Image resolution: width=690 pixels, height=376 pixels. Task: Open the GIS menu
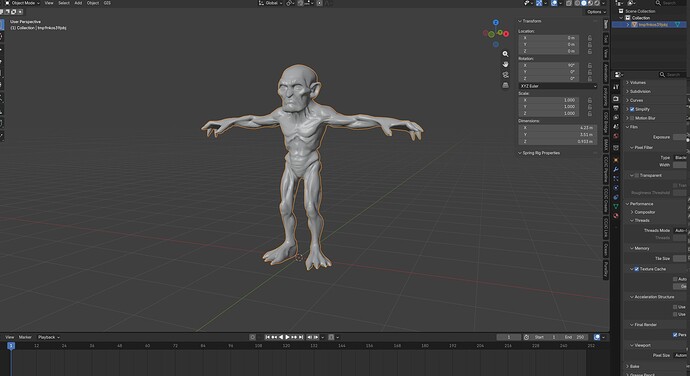click(107, 3)
